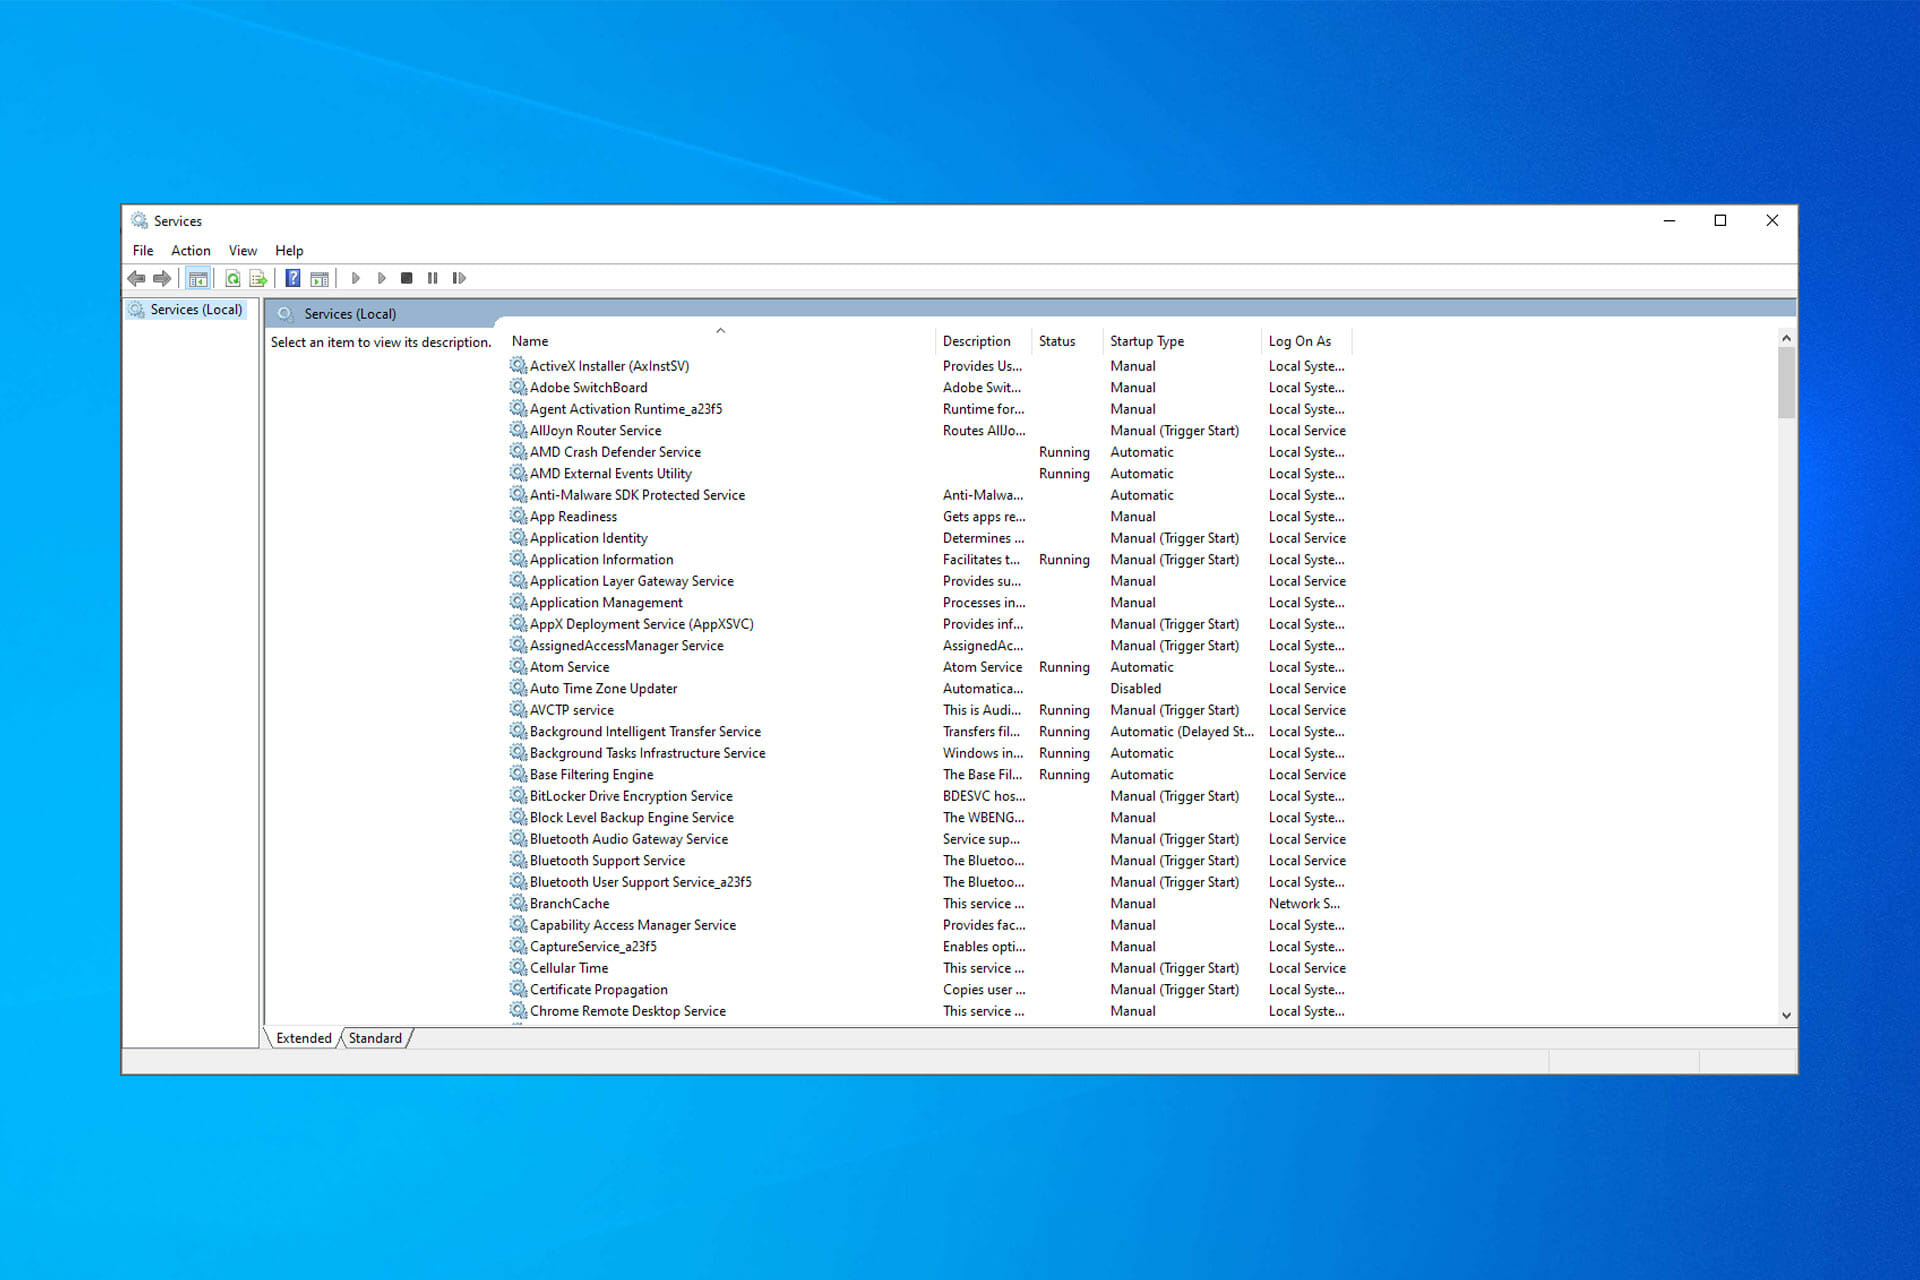Click the scrollbar up arrow in the services list
This screenshot has height=1280, width=1920.
(1786, 338)
